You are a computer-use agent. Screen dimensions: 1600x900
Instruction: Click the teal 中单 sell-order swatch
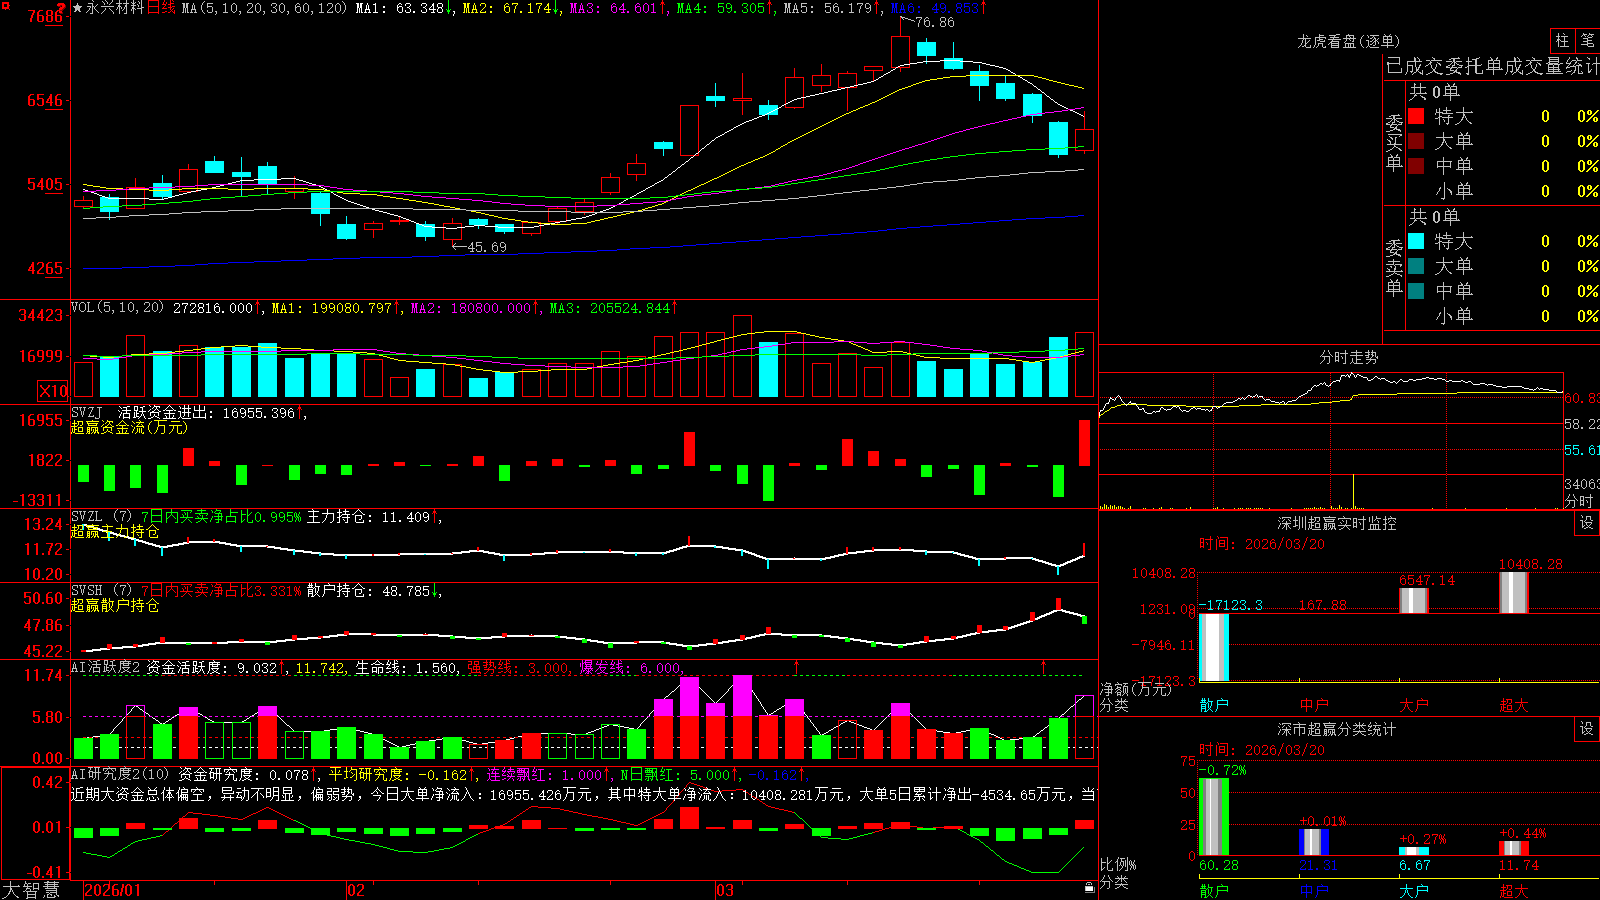pyautogui.click(x=1416, y=291)
